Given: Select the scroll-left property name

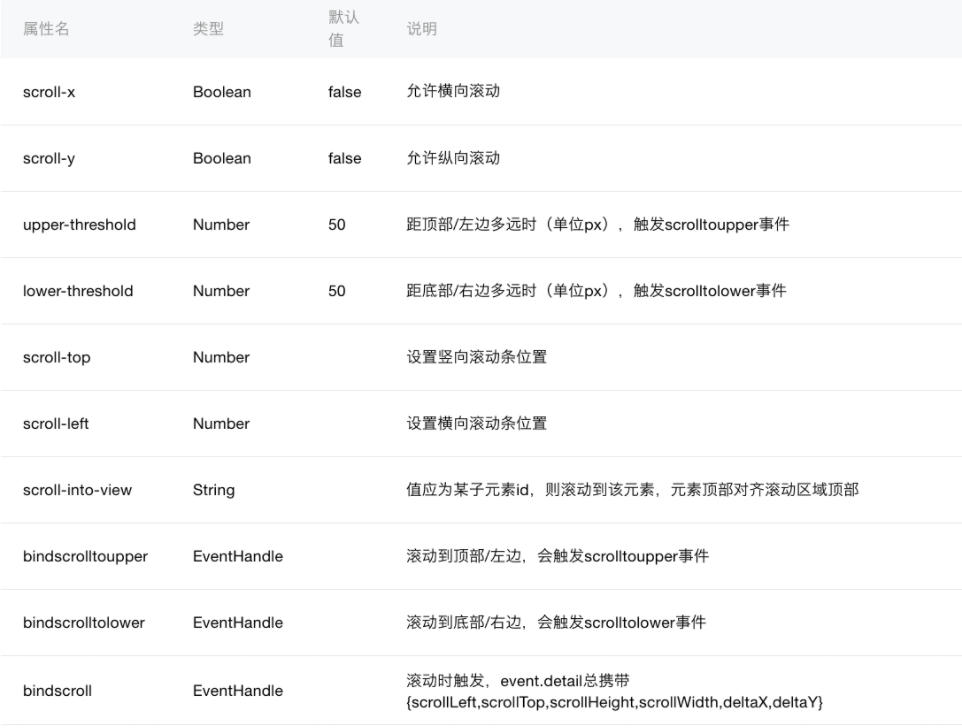Looking at the screenshot, I should (x=56, y=424).
